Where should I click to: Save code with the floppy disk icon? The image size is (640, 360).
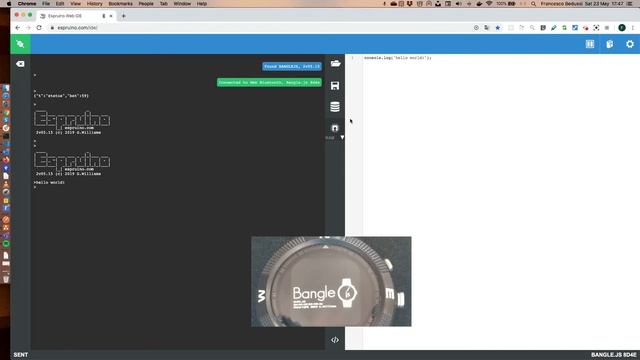point(335,85)
